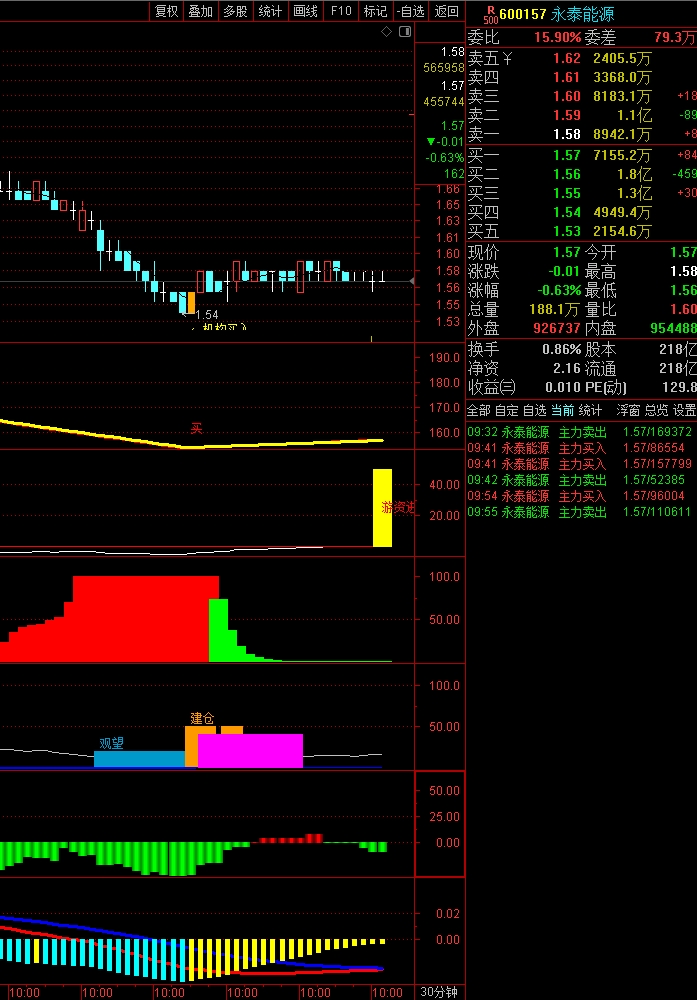Image resolution: width=697 pixels, height=1000 pixels.
Task: Open the 总览 overview tab
Action: click(x=656, y=410)
